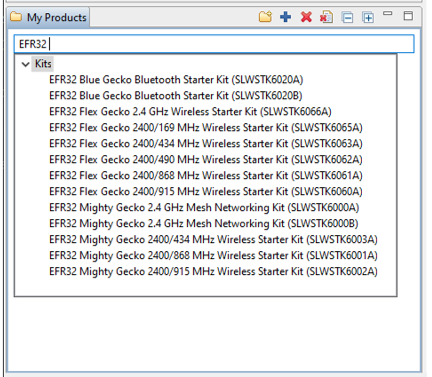Select Blue Gecko Bluetooth Starter Kit SLWSTK6020B

pos(176,96)
